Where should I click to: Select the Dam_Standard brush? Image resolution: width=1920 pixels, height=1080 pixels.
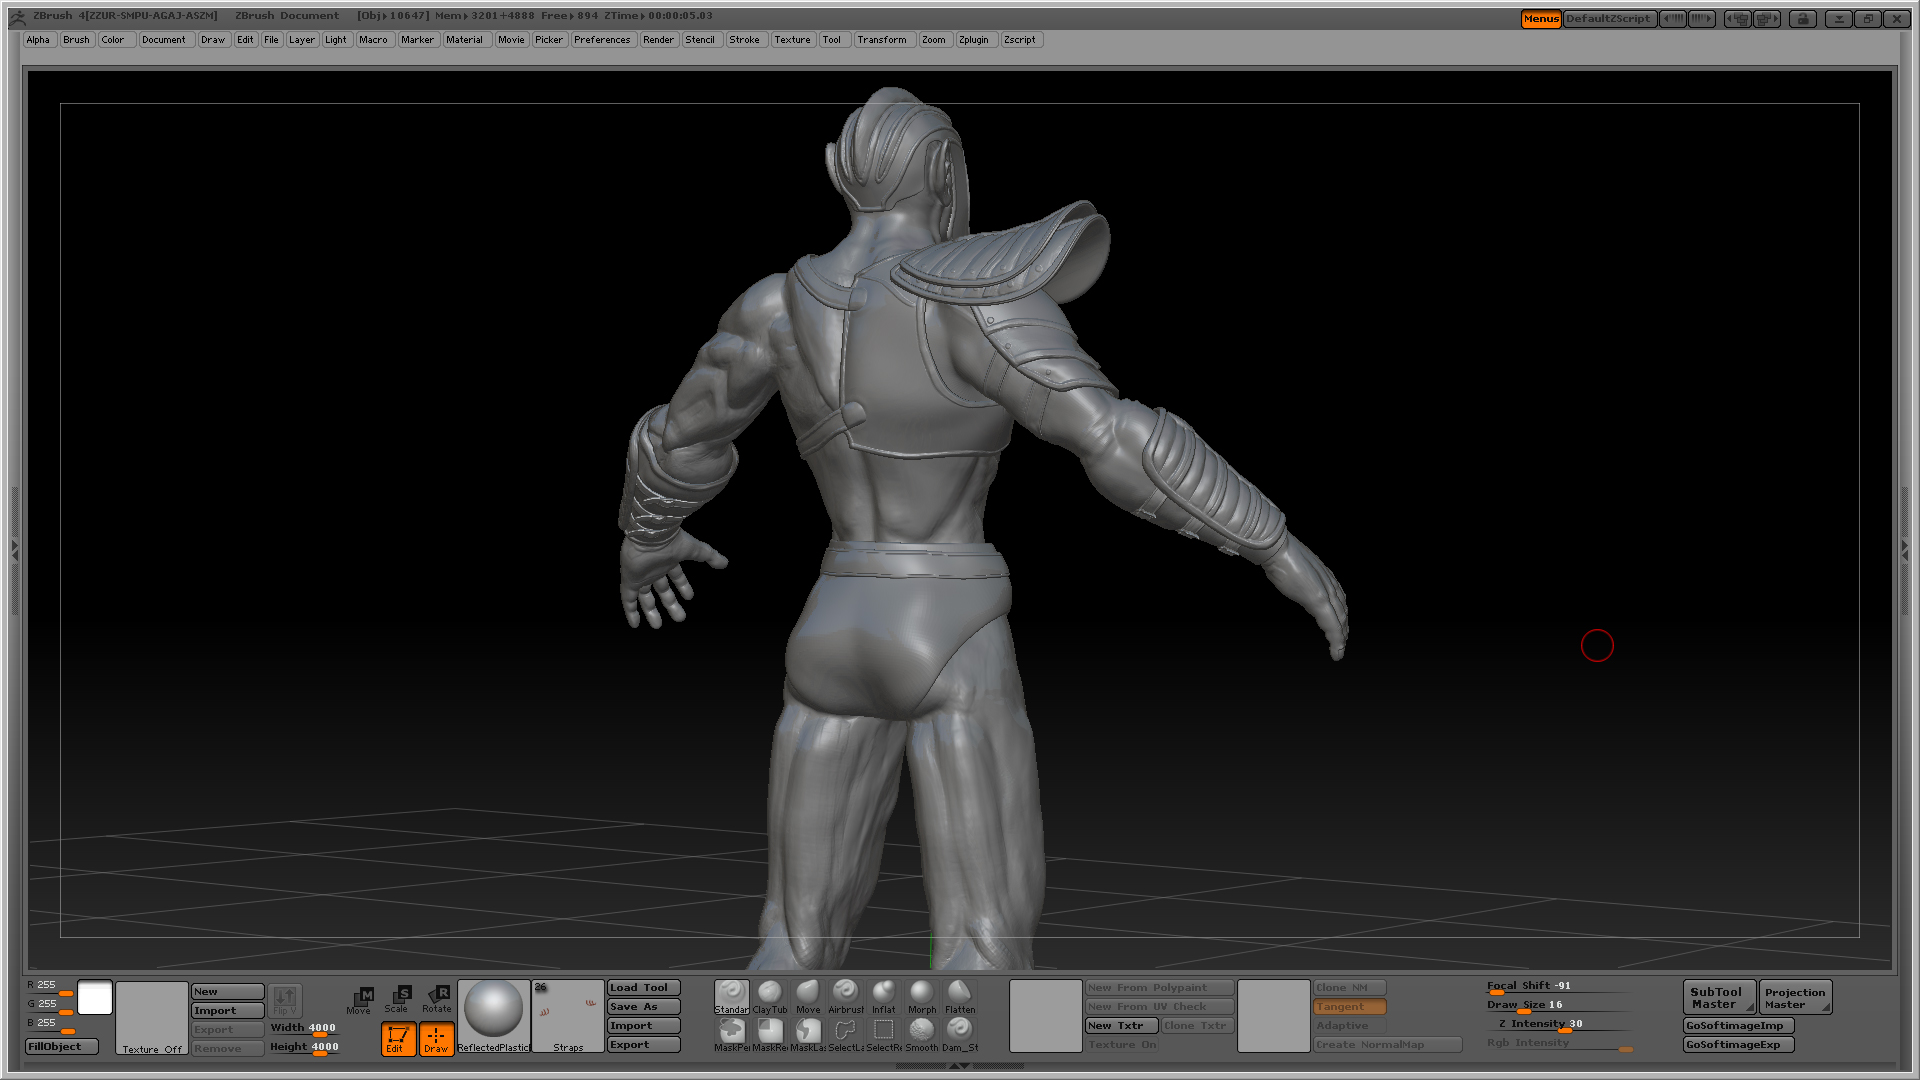tap(959, 1035)
